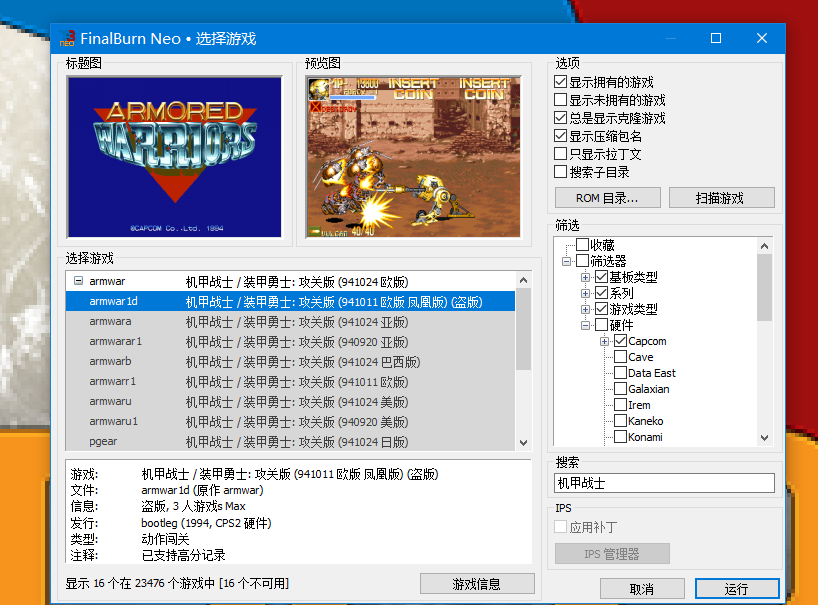Check the Irem hardware checkbox
Viewport: 818px width, 605px height.
620,405
